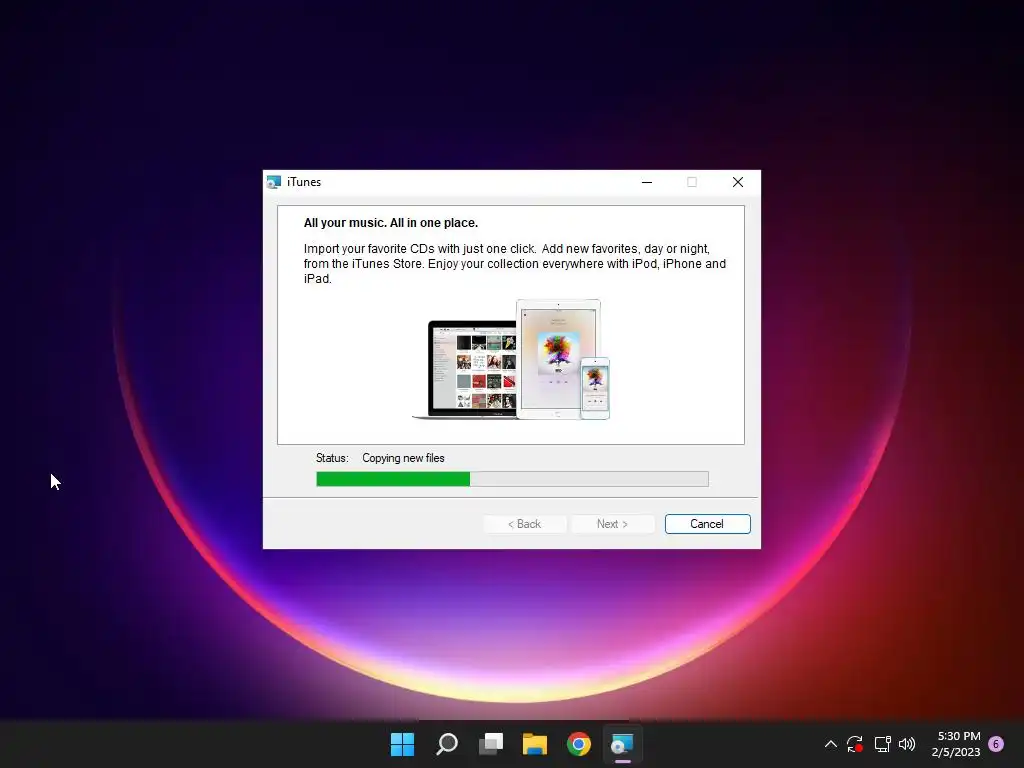Click the 'Status:' label
Screen dimensions: 1024x768
coord(332,458)
